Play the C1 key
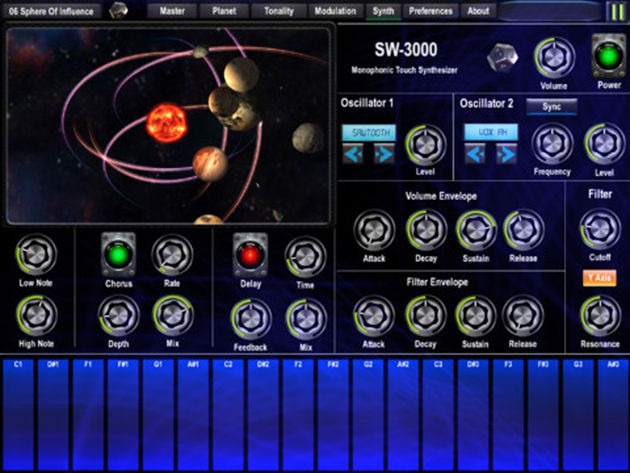The image size is (630, 473). tap(18, 415)
